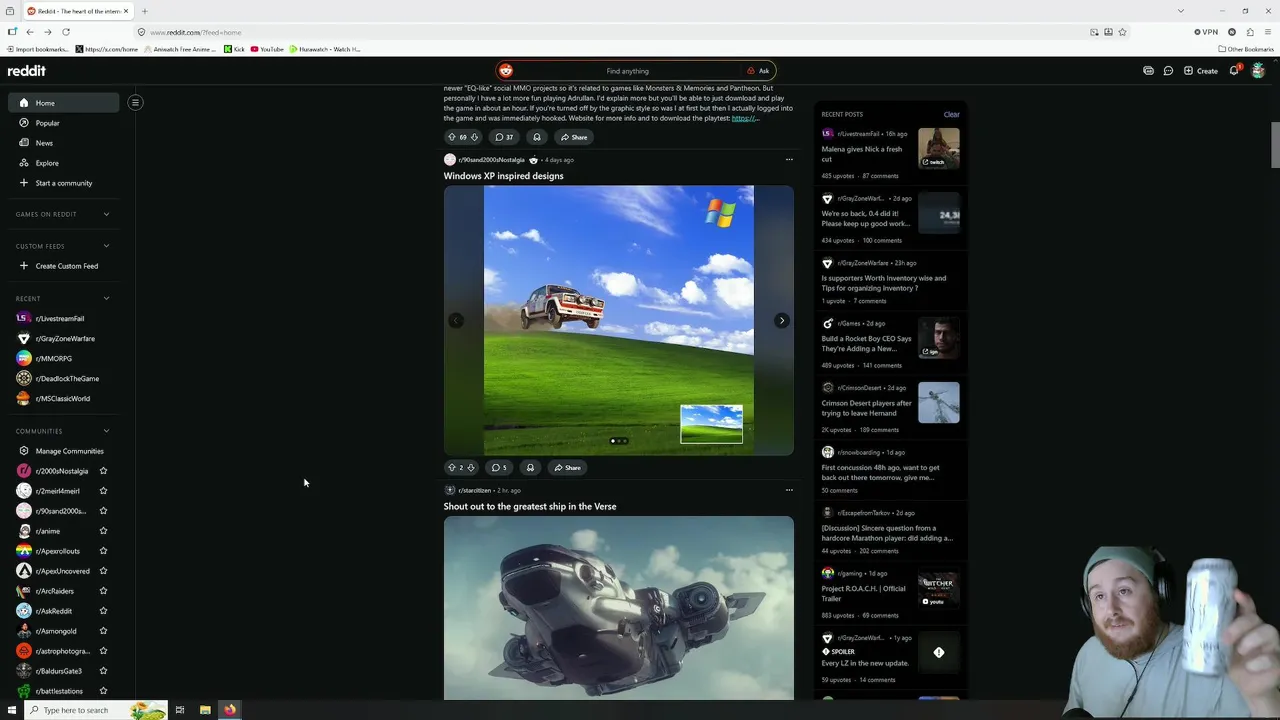The image size is (1280, 720).
Task: Favorite r/anime with its star
Action: 103,531
